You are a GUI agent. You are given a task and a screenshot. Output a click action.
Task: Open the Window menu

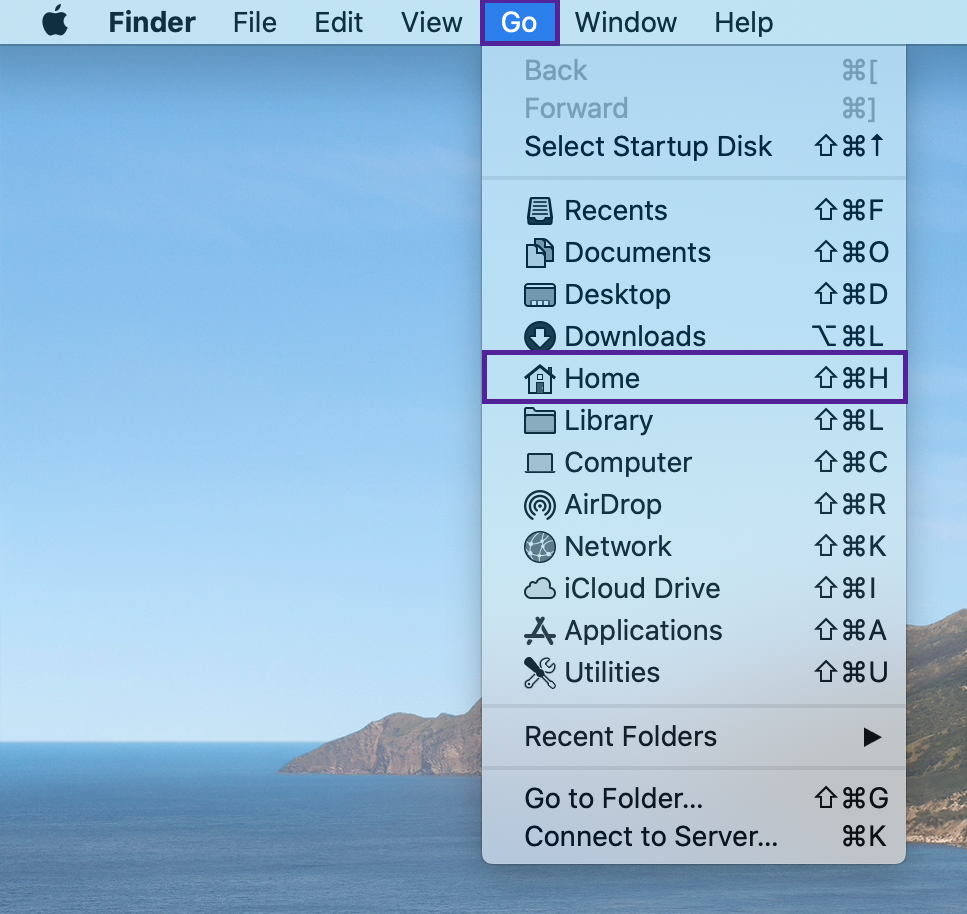click(626, 22)
